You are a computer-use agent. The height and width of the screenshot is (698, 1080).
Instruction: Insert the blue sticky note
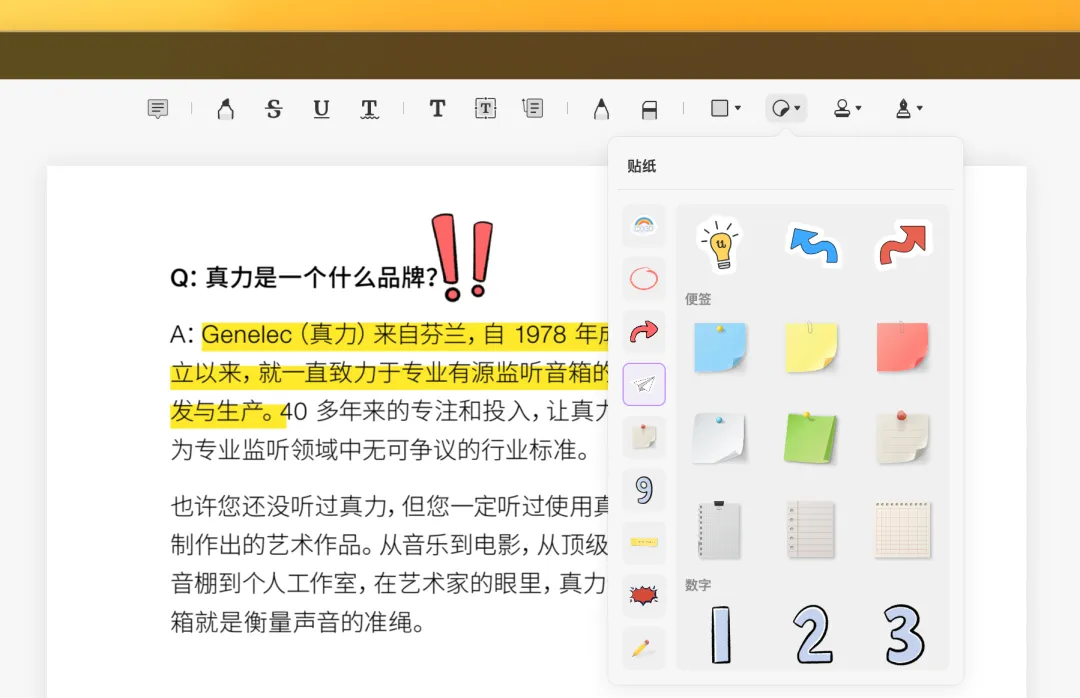point(720,348)
